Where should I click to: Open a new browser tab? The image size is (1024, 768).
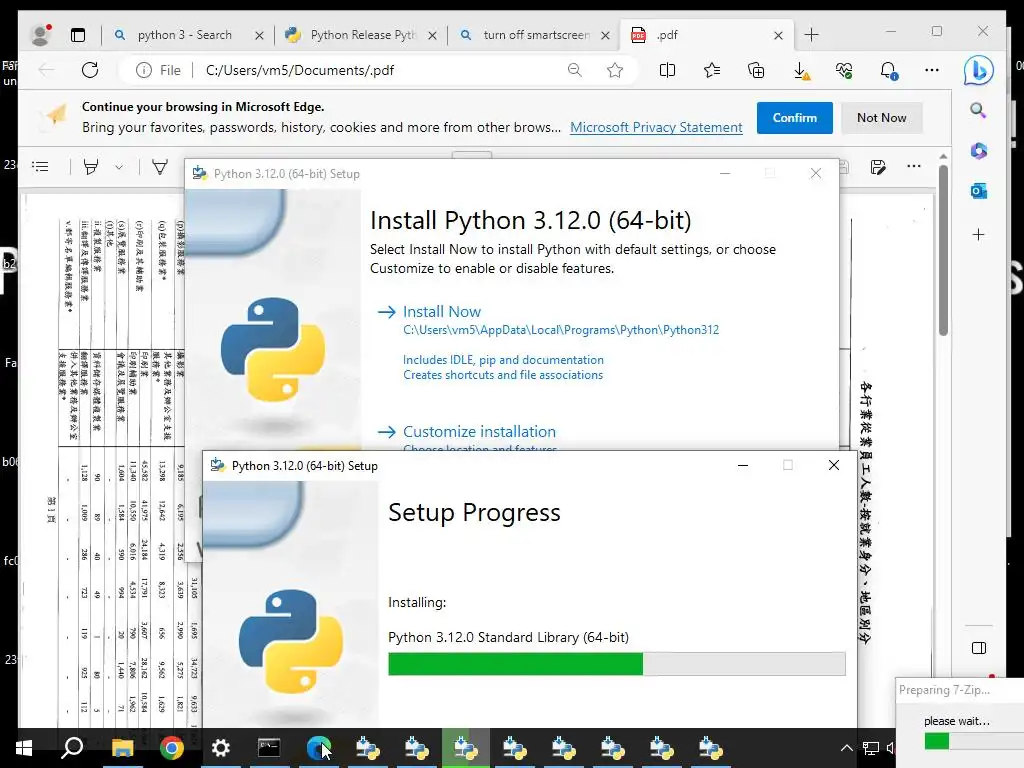(x=811, y=35)
